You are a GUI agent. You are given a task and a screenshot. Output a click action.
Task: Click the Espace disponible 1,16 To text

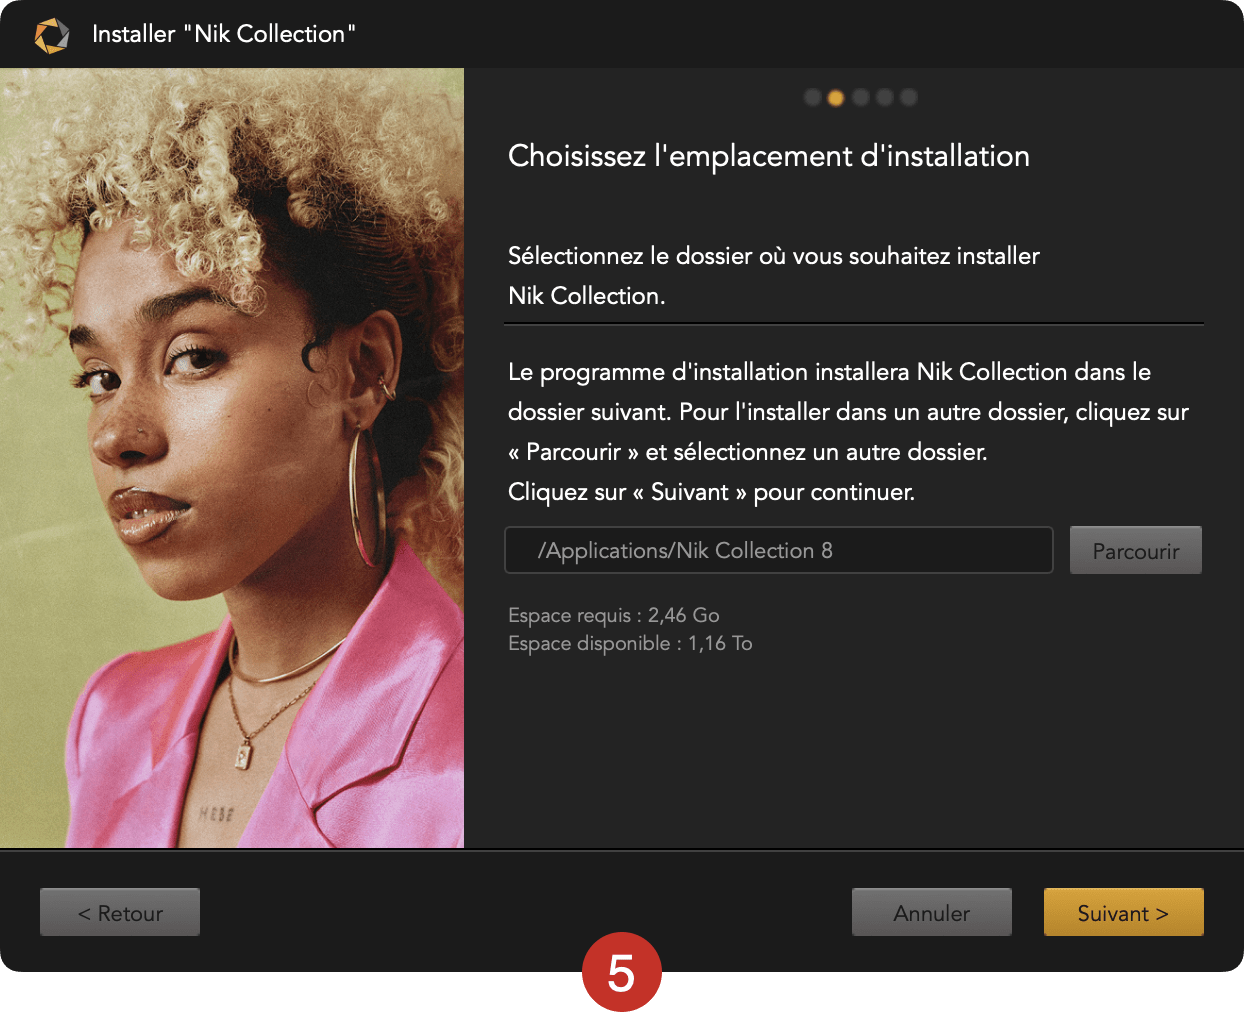[630, 643]
